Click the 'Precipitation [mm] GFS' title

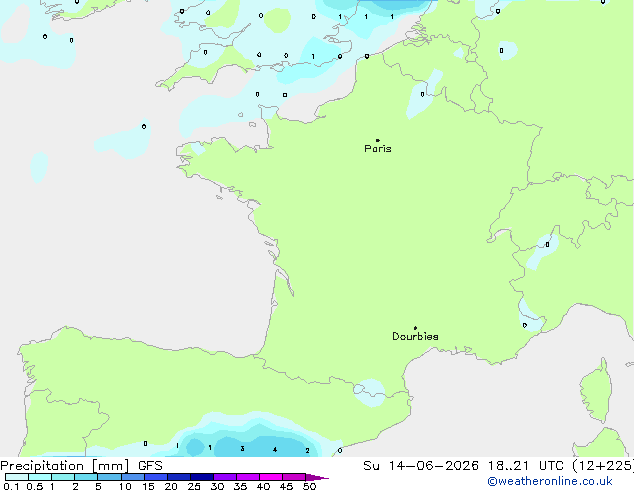pyautogui.click(x=81, y=466)
